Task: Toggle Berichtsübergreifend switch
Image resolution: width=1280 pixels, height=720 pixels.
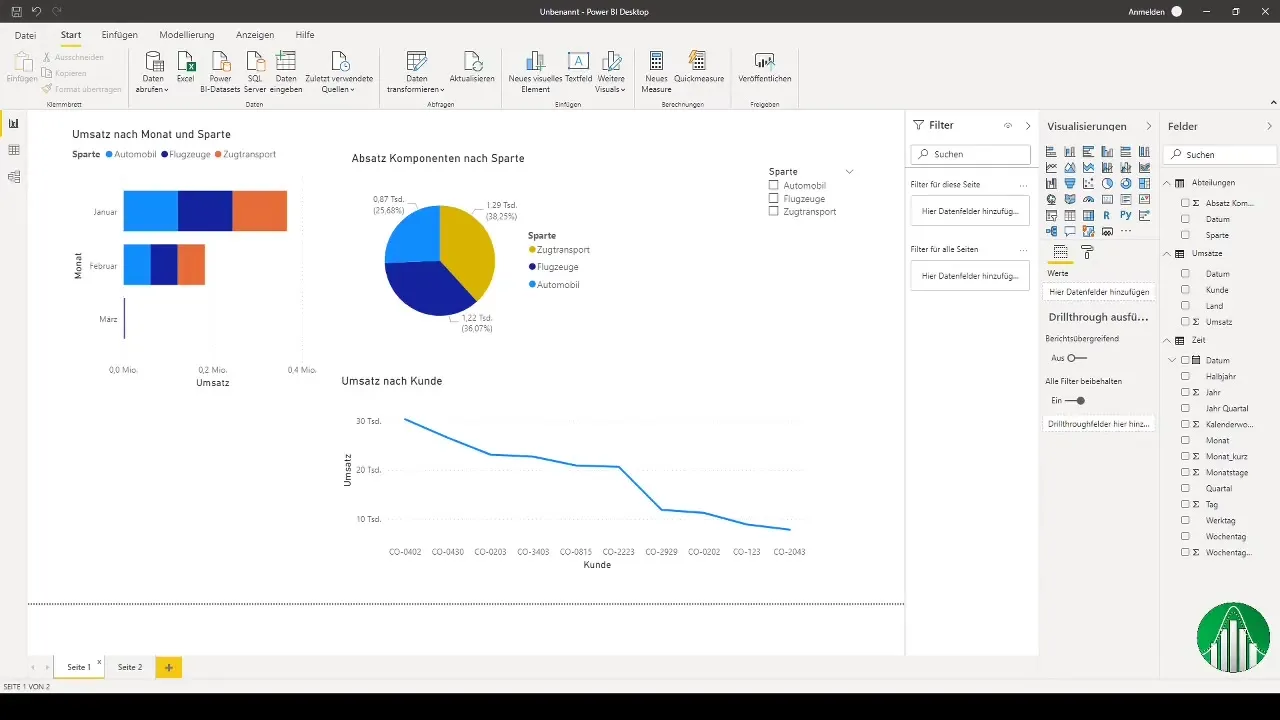Action: tap(1076, 358)
